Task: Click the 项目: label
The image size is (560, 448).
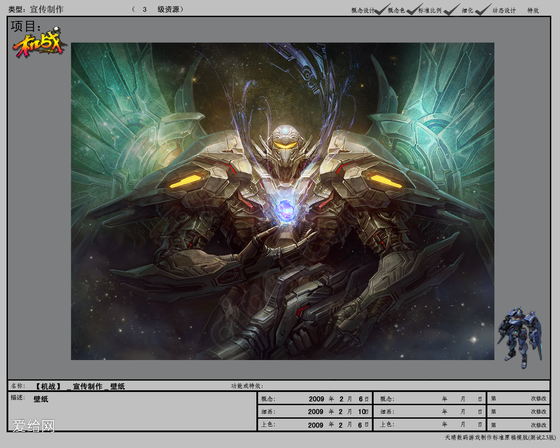Action: (x=25, y=26)
